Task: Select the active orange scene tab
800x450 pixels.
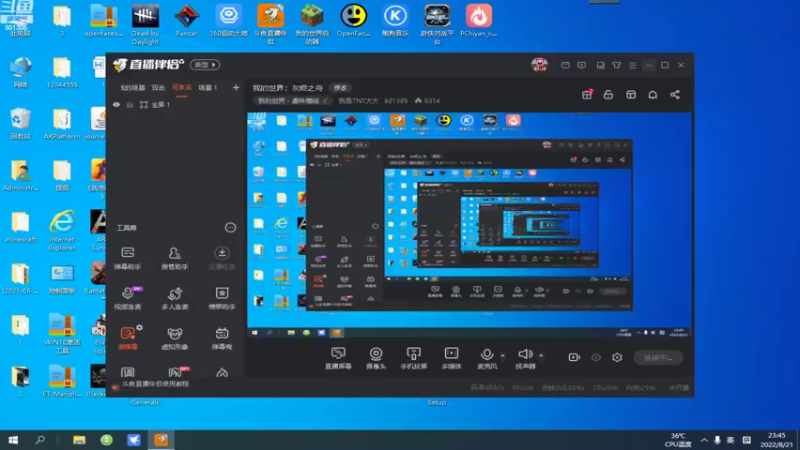Action: click(x=181, y=88)
